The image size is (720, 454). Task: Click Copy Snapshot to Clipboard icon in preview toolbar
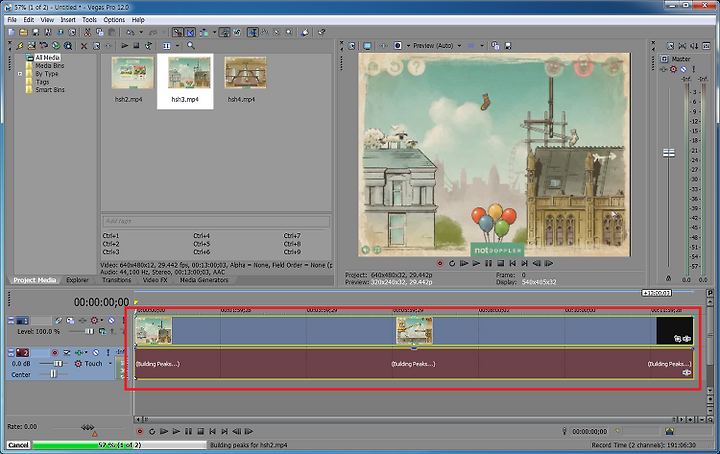point(495,45)
